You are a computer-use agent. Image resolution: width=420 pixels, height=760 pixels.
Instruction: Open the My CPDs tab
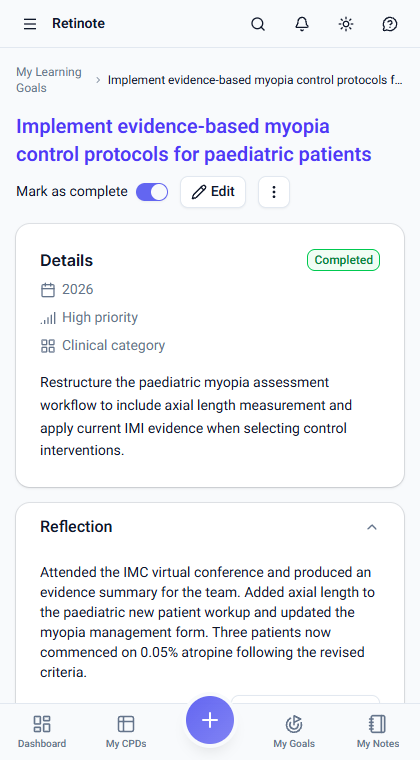click(126, 731)
